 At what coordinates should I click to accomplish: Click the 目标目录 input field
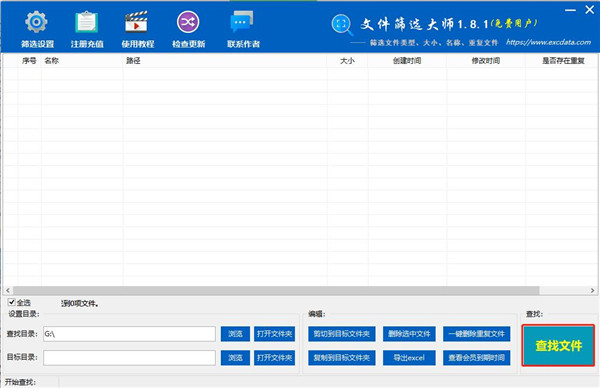(129, 358)
